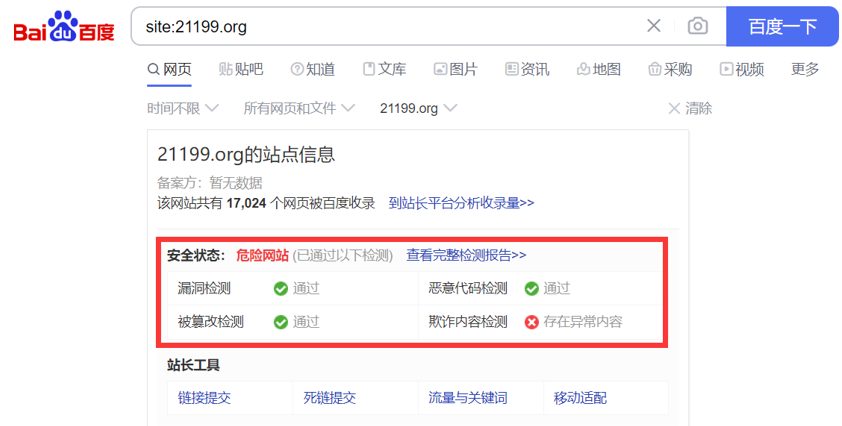Click the green check icon beside 漏洞检测

pos(281,289)
